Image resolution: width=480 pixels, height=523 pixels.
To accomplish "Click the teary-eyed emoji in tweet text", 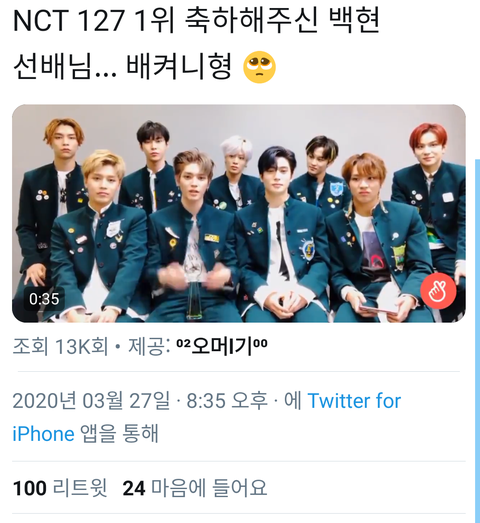I will click(x=259, y=67).
